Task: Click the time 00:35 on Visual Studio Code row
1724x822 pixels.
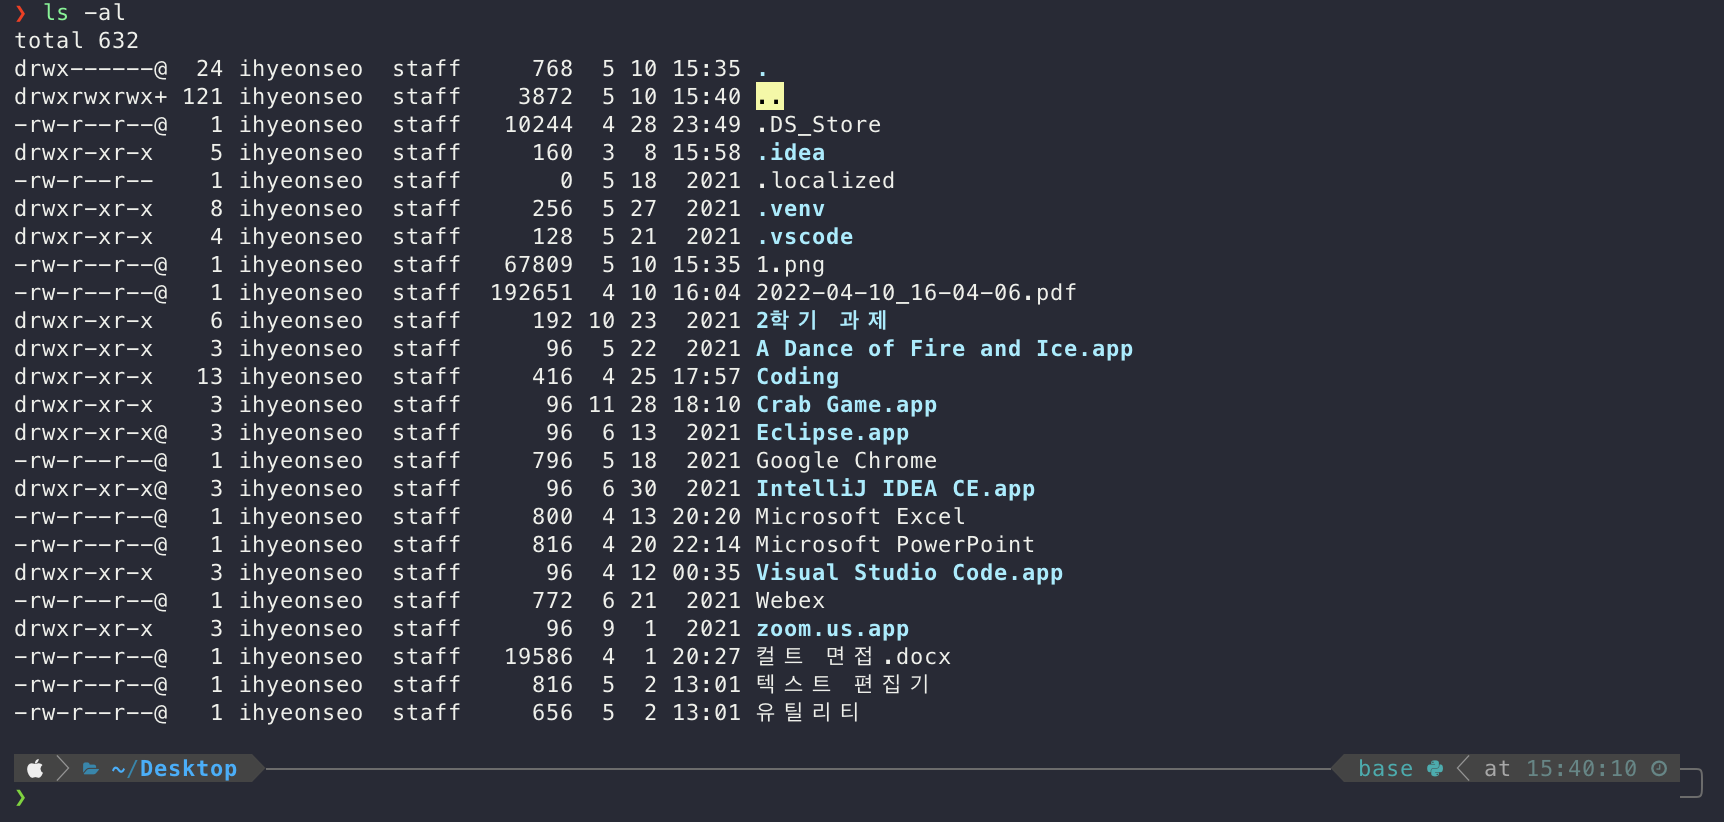Action: pos(707,573)
